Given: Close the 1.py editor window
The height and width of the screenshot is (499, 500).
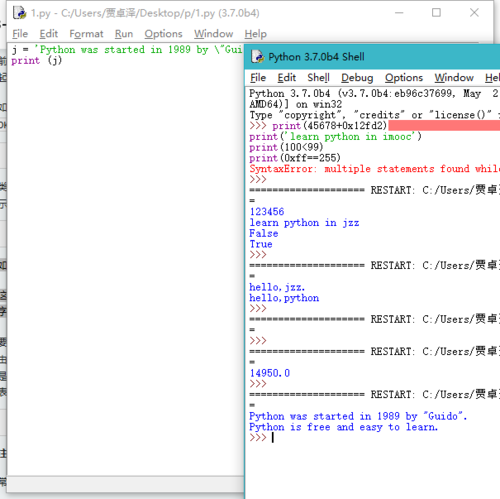Looking at the screenshot, I should (x=474, y=13).
